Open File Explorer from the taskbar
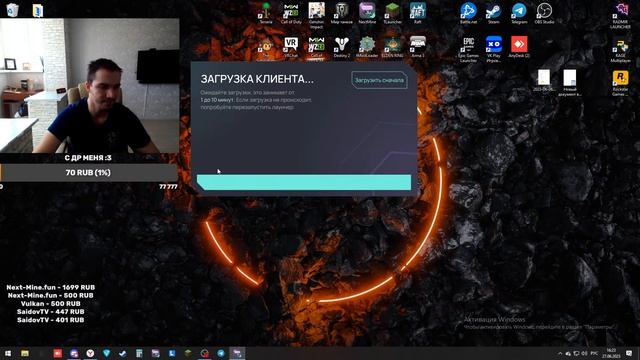The image size is (640, 360). [x=25, y=353]
